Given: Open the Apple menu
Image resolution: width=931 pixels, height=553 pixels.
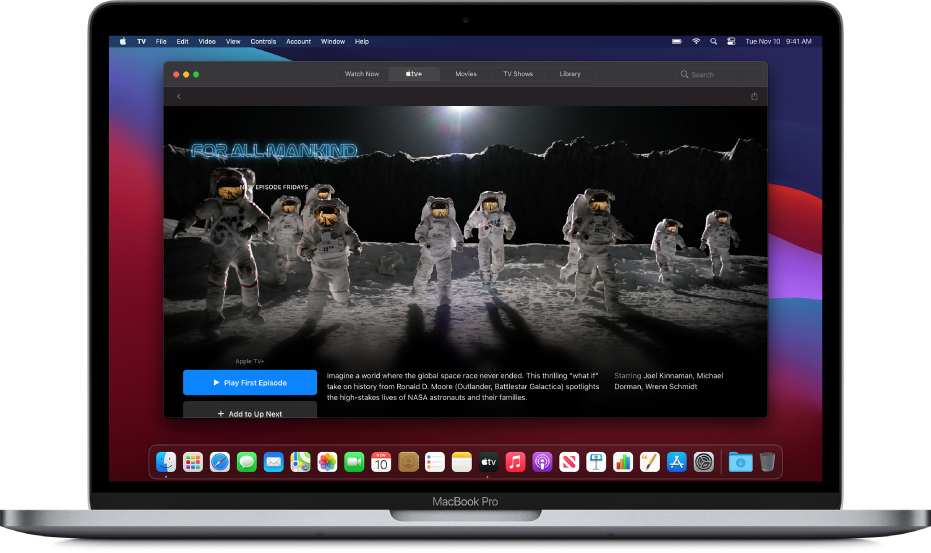Looking at the screenshot, I should point(123,42).
